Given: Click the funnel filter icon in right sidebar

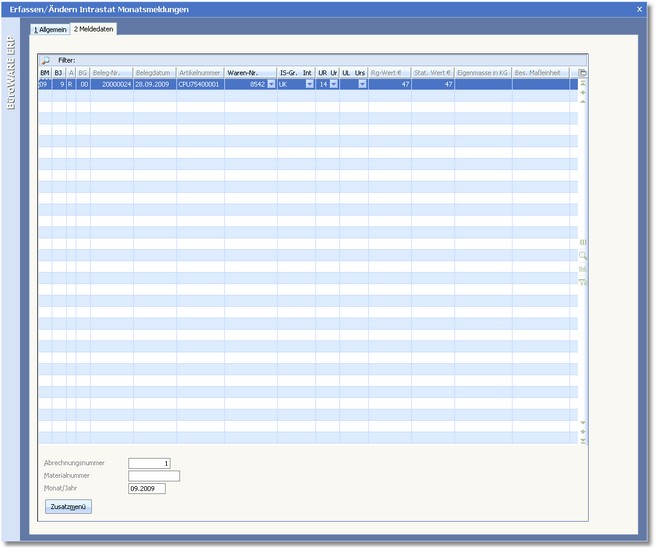Looking at the screenshot, I should 583,283.
